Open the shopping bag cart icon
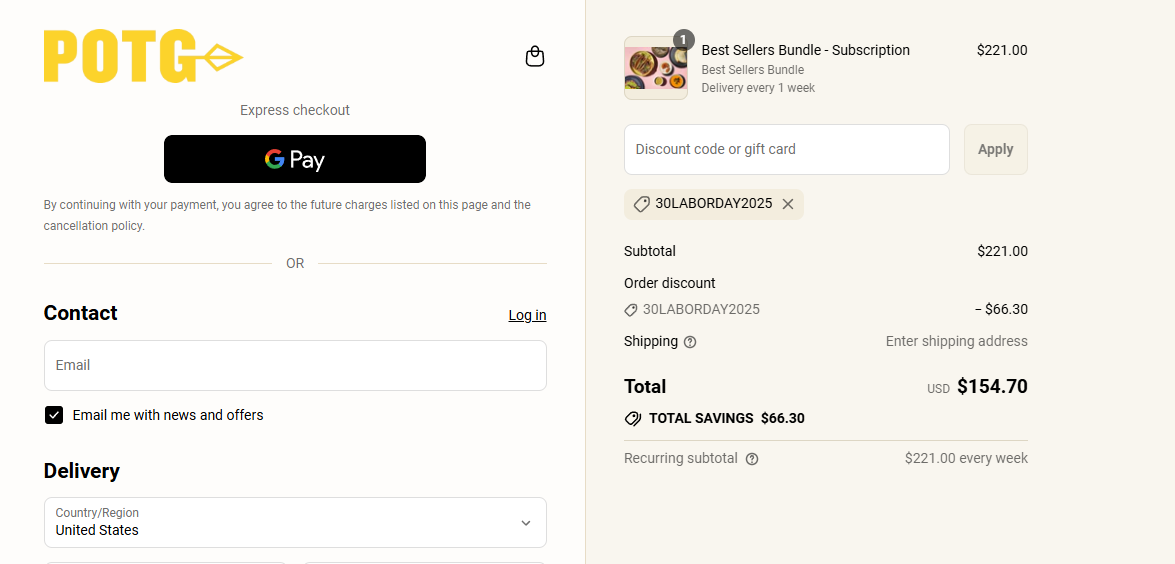Screen dimensions: 1175x564 tap(535, 56)
